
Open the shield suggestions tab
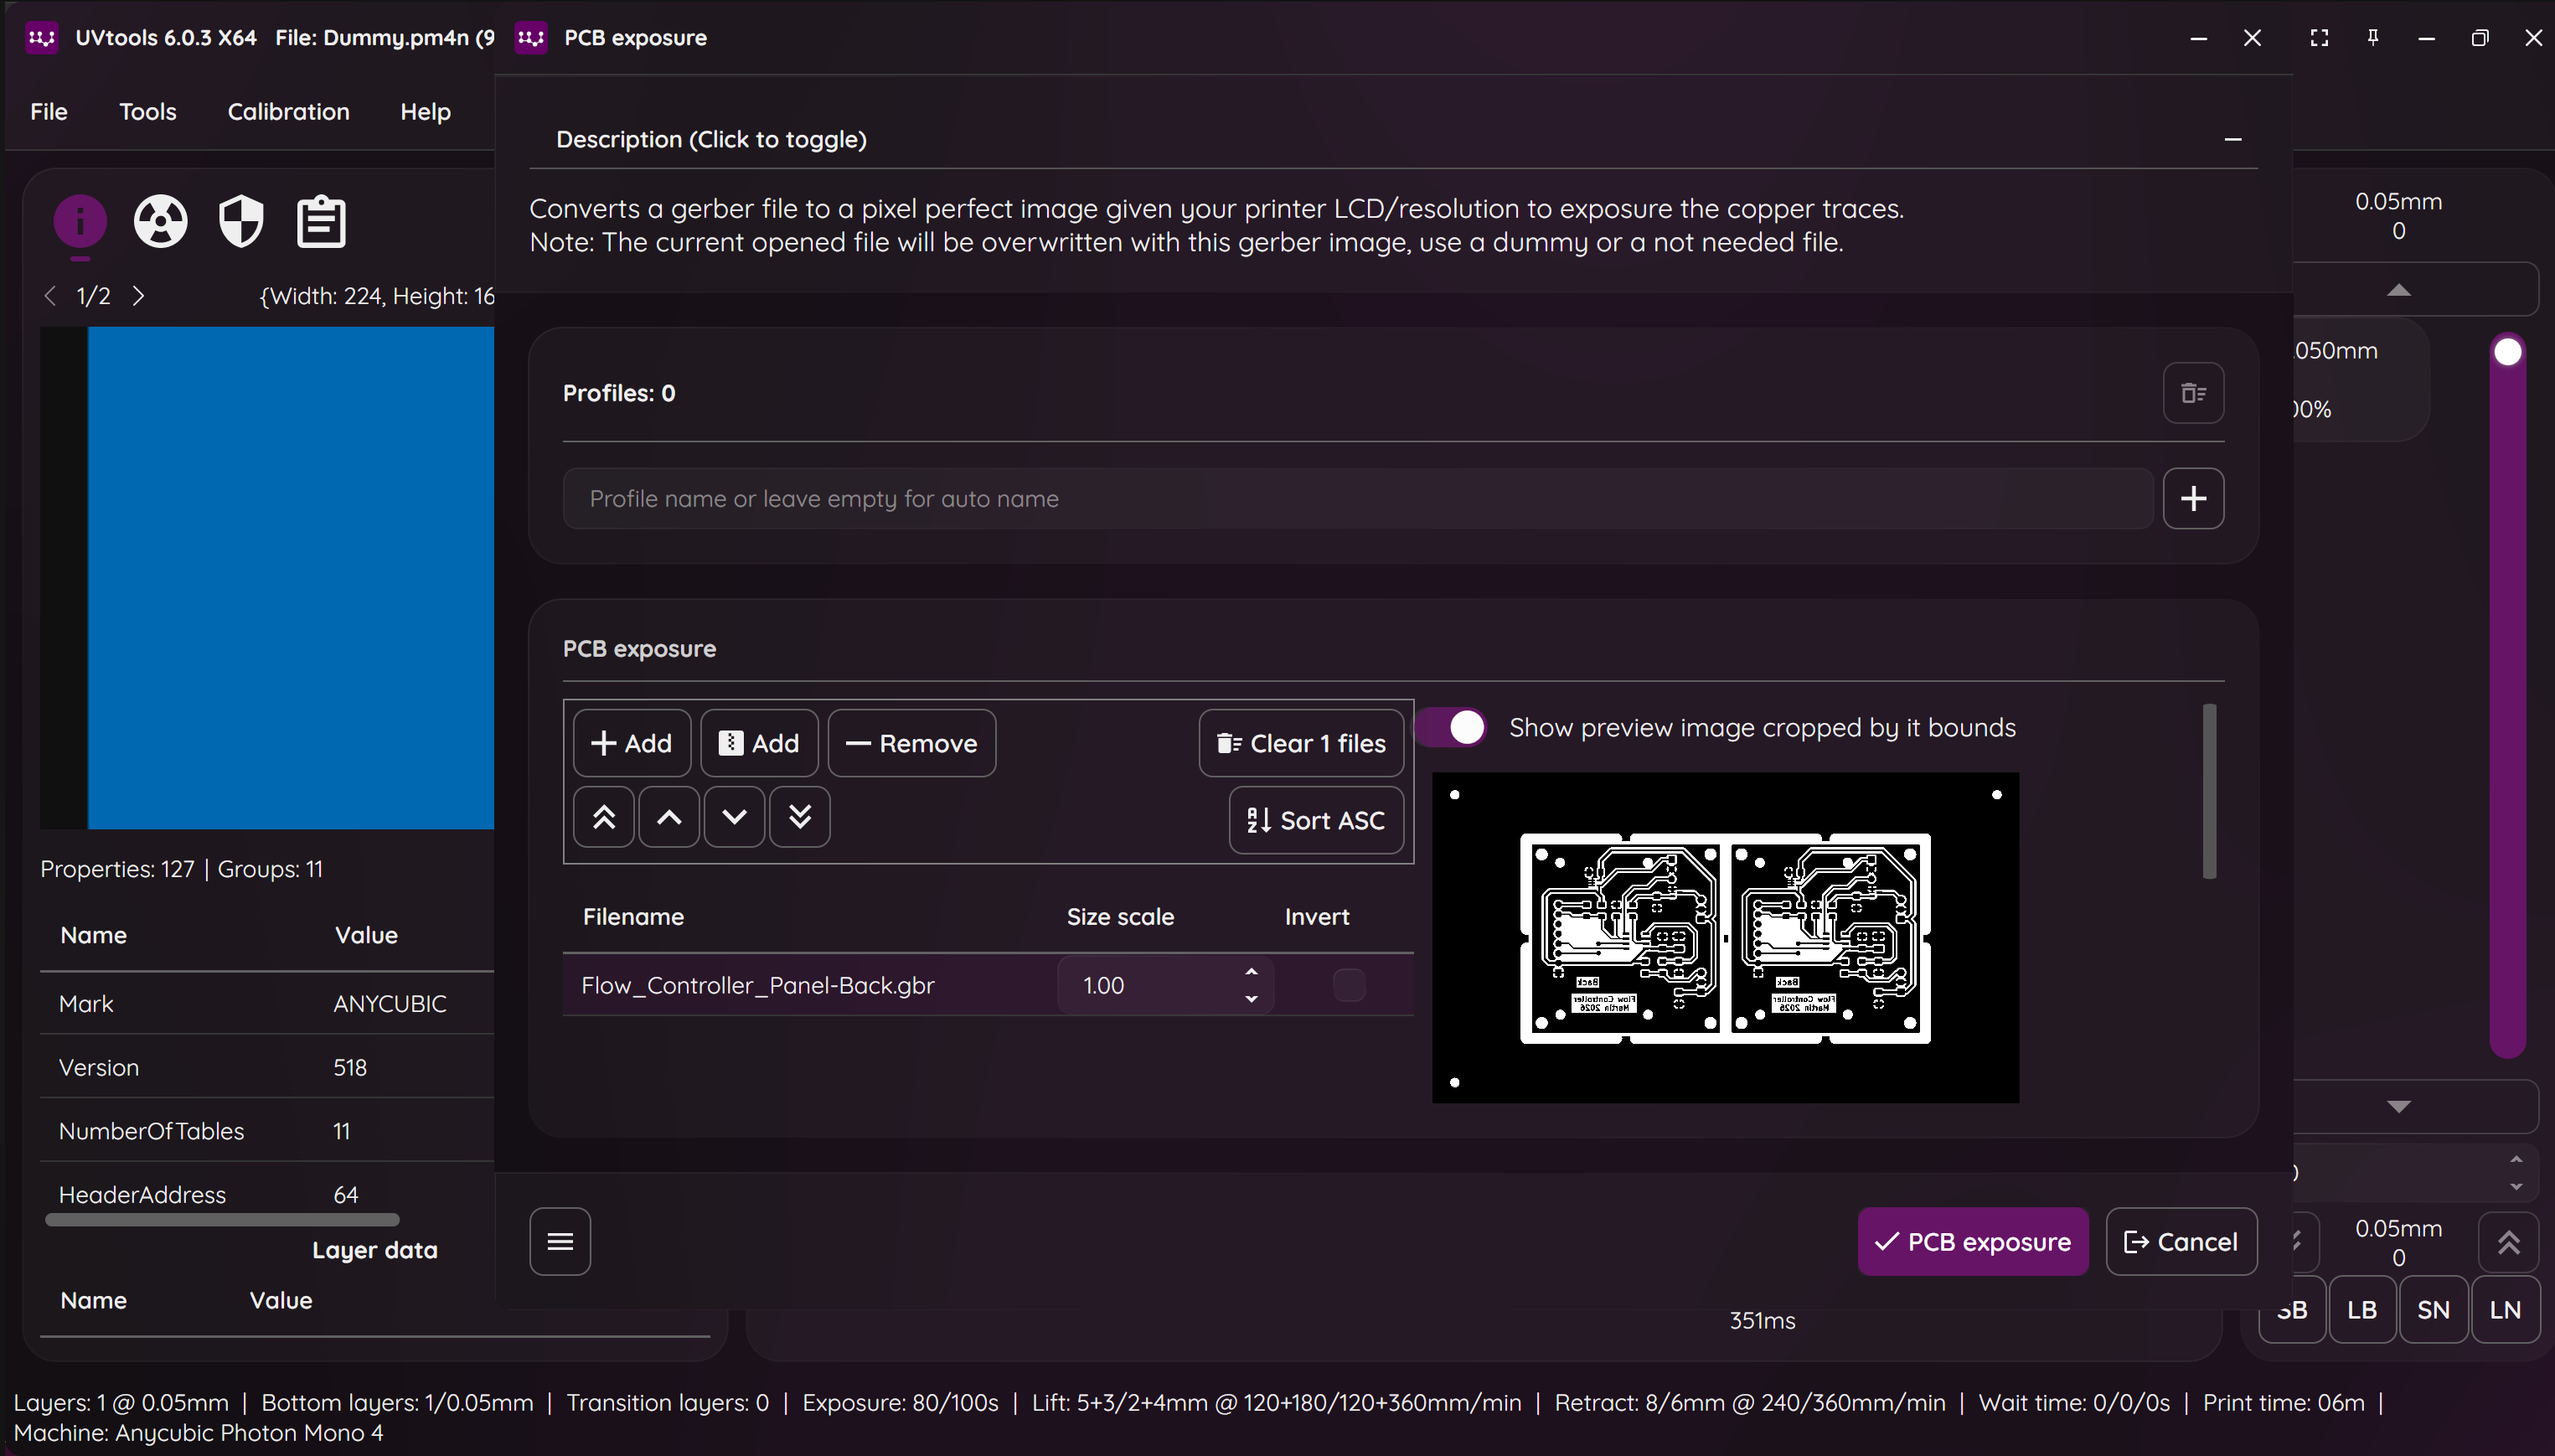point(240,221)
